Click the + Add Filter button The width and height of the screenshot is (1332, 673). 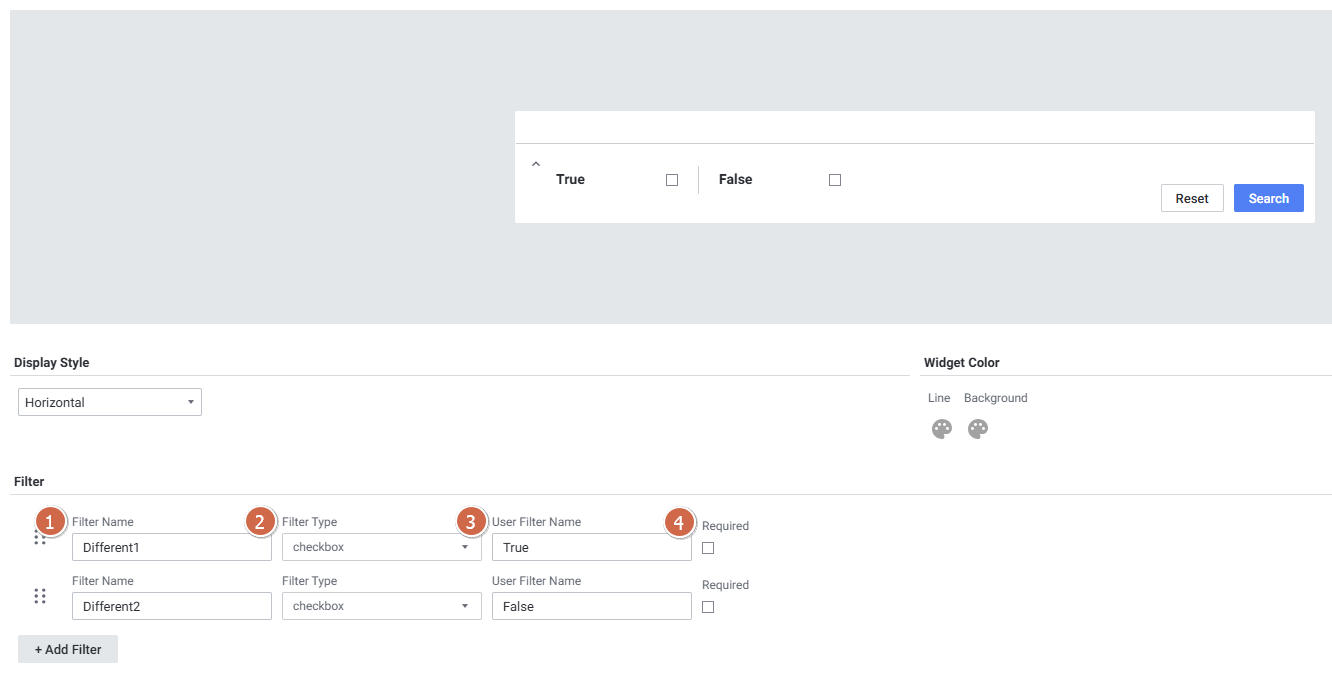click(68, 649)
